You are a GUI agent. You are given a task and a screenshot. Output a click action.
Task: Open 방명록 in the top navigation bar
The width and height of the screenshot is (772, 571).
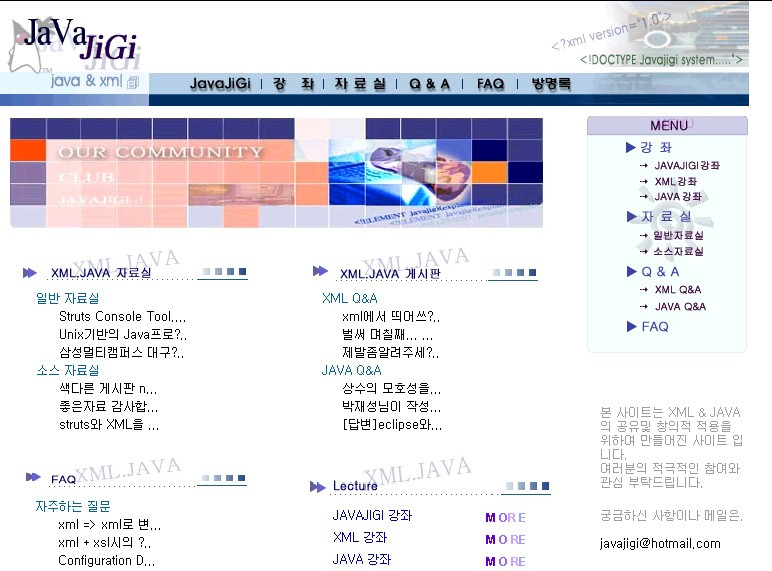coord(551,84)
